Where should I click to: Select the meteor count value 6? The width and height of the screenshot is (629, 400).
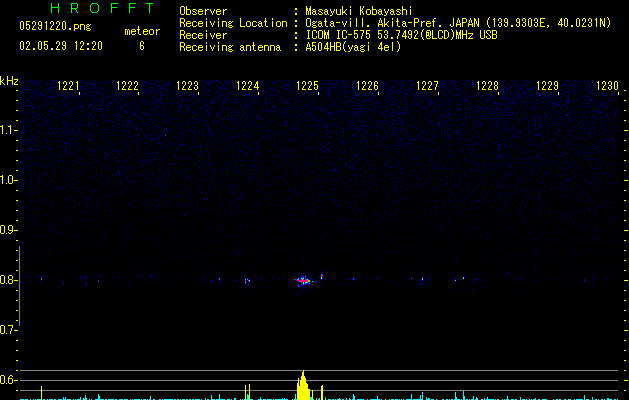coord(142,46)
